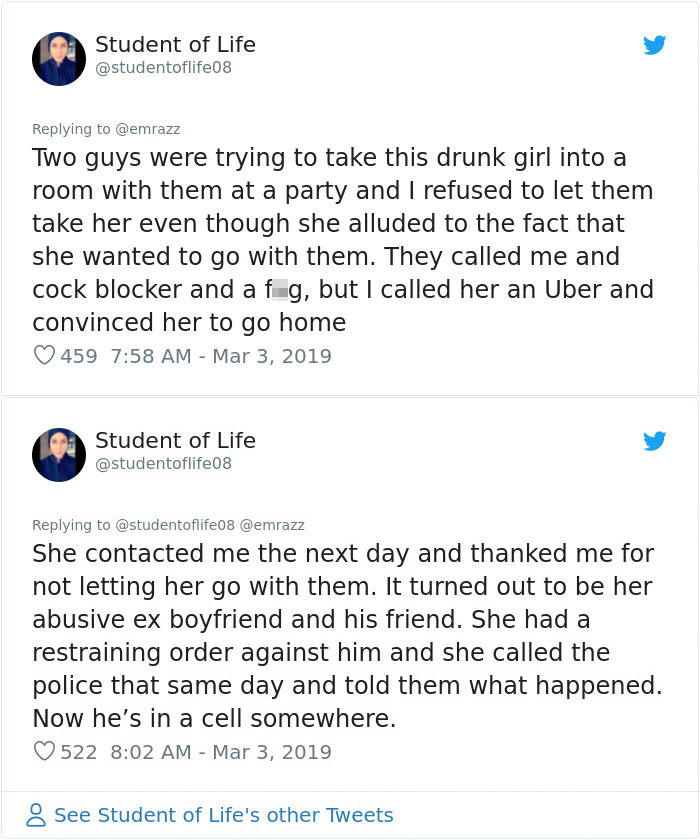The width and height of the screenshot is (700, 840).
Task: Click the Twitter bird icon on the second tweet
Action: point(655,441)
